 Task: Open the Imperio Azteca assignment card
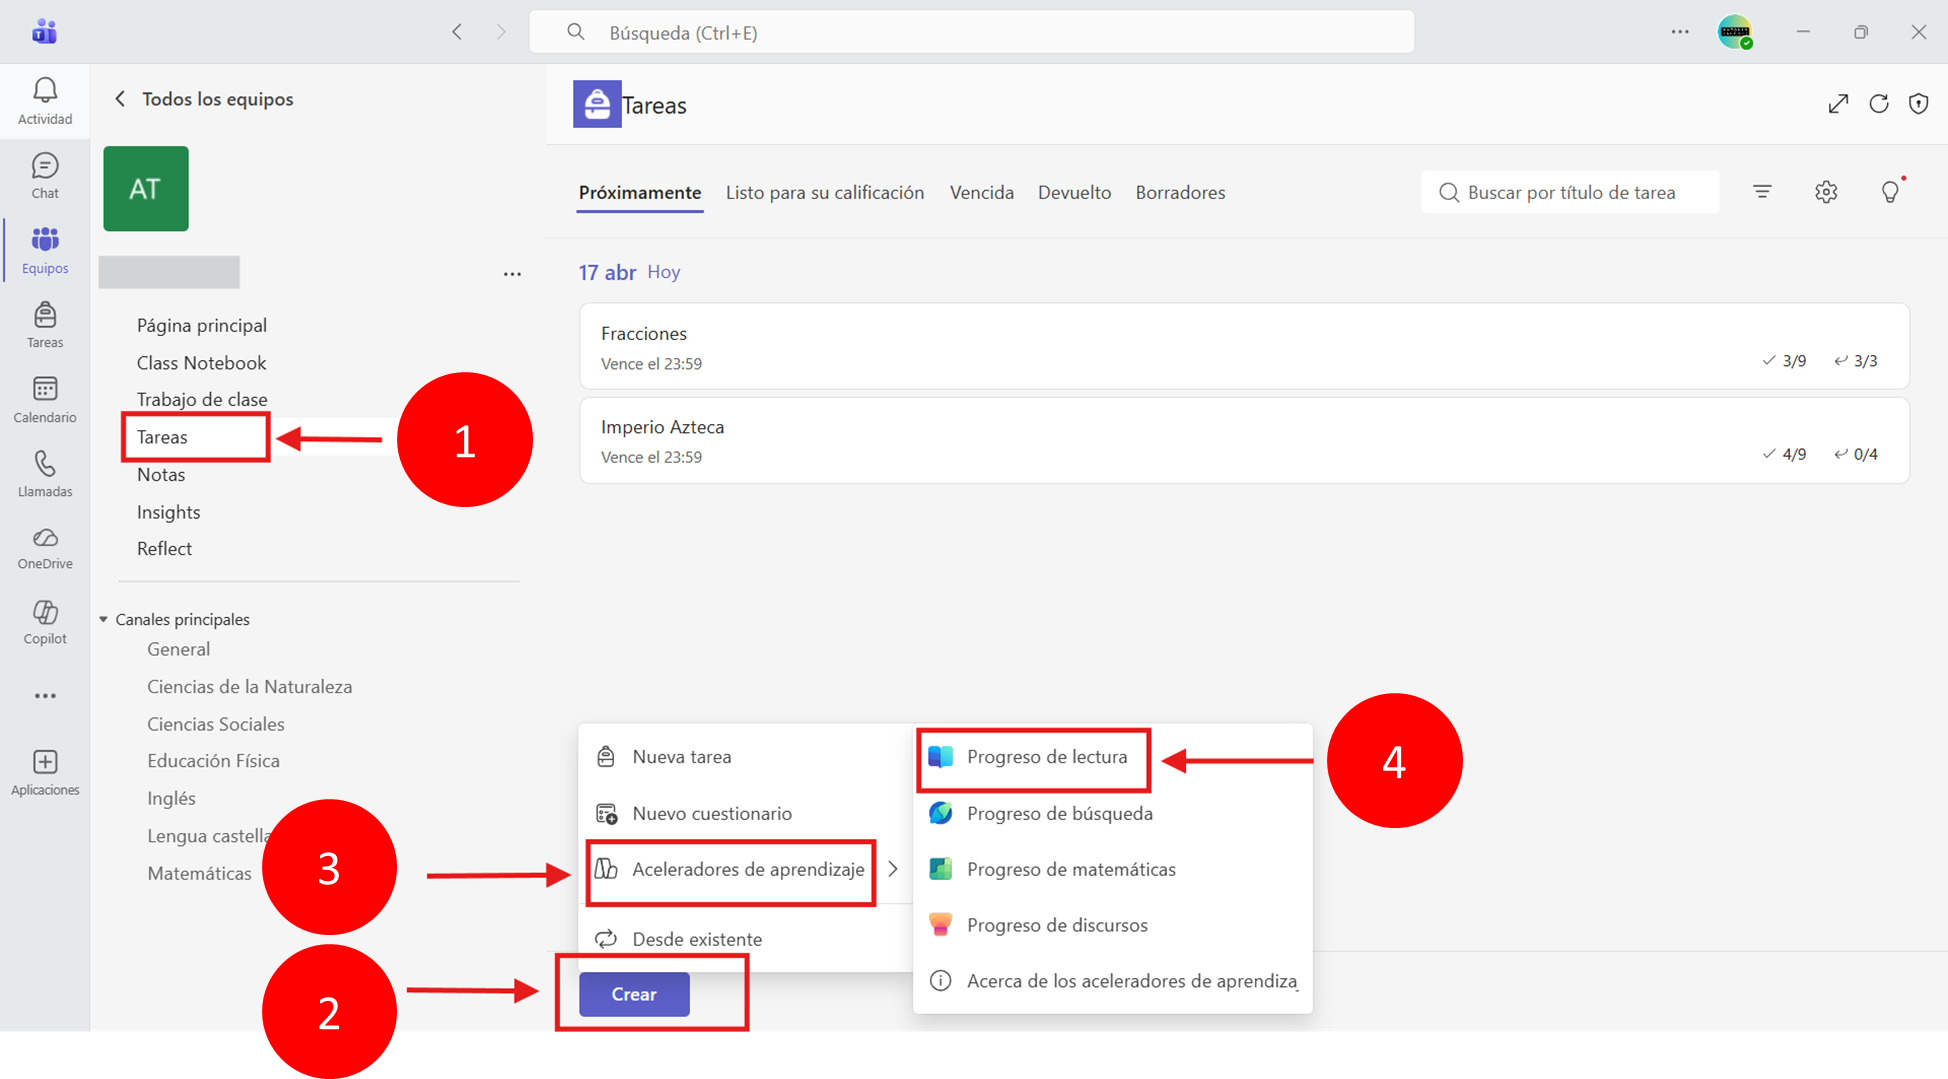(1244, 440)
